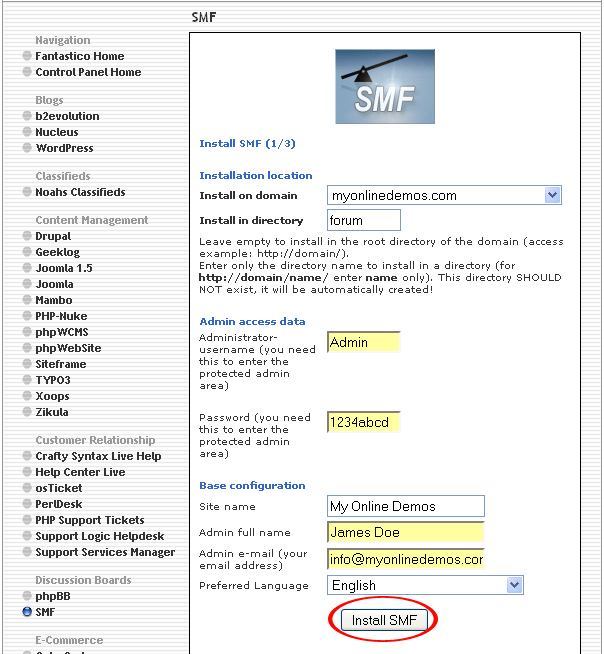Click the bullet icon beside Noahs Classifieds

[27, 191]
